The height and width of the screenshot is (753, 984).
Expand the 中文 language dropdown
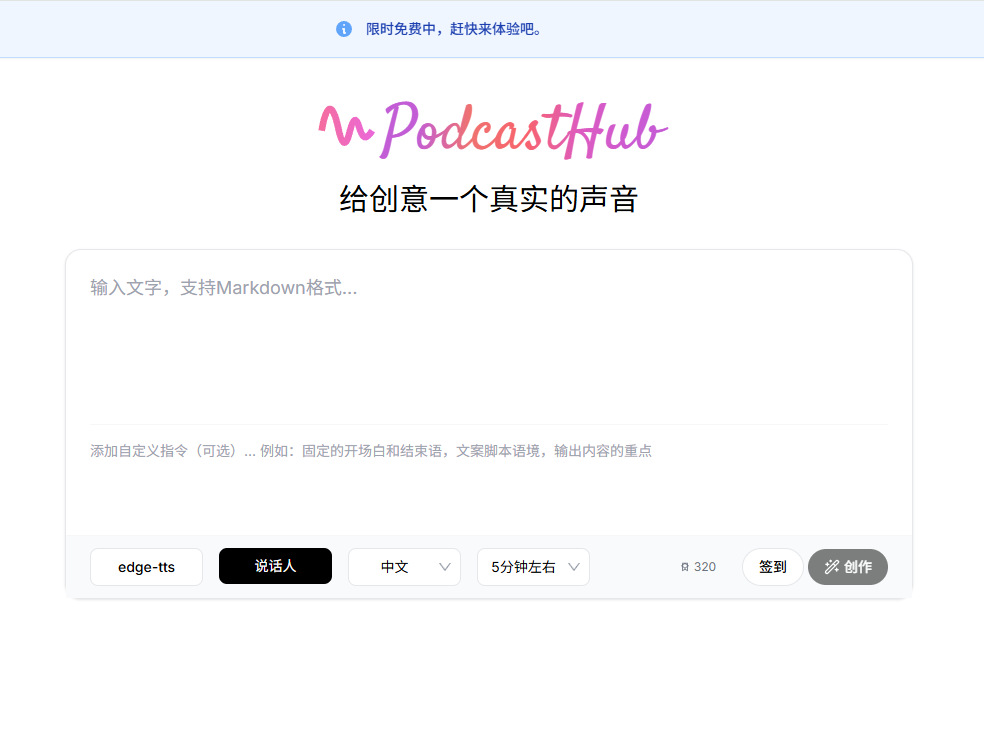(405, 567)
